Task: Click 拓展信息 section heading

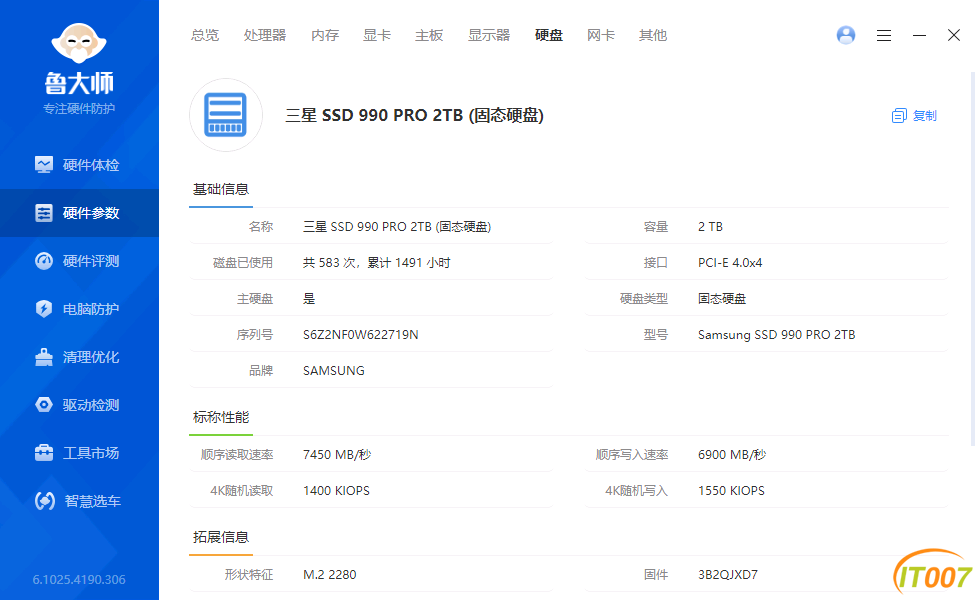Action: [221, 537]
